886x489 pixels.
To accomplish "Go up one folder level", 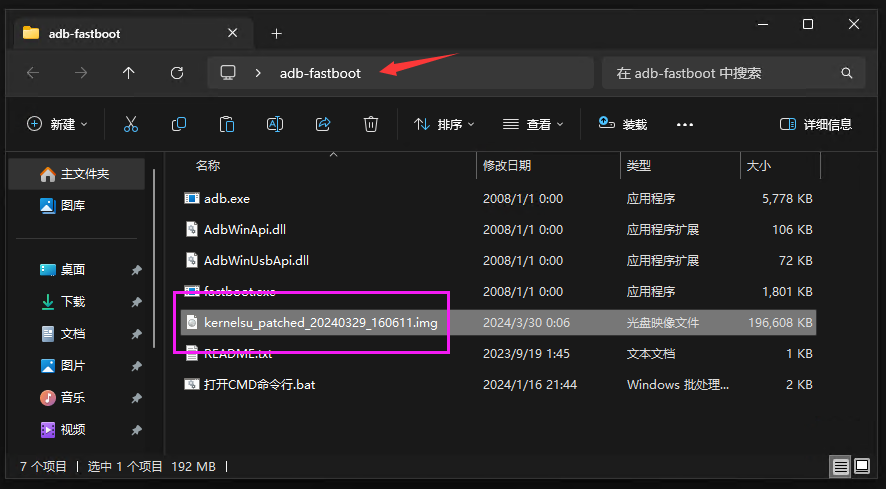I will coord(129,73).
